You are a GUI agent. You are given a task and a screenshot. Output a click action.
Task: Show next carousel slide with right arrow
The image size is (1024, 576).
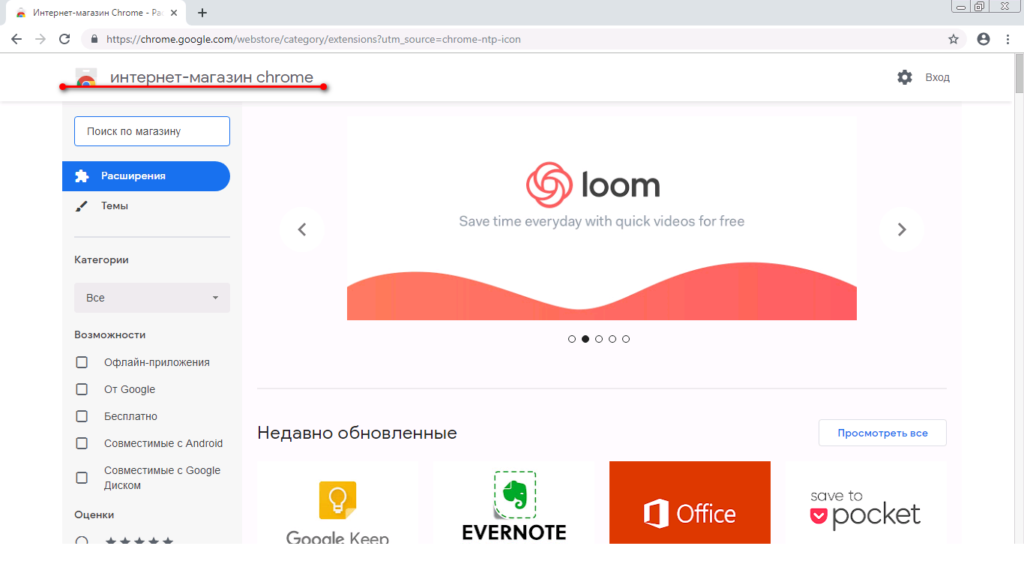pyautogui.click(x=901, y=229)
